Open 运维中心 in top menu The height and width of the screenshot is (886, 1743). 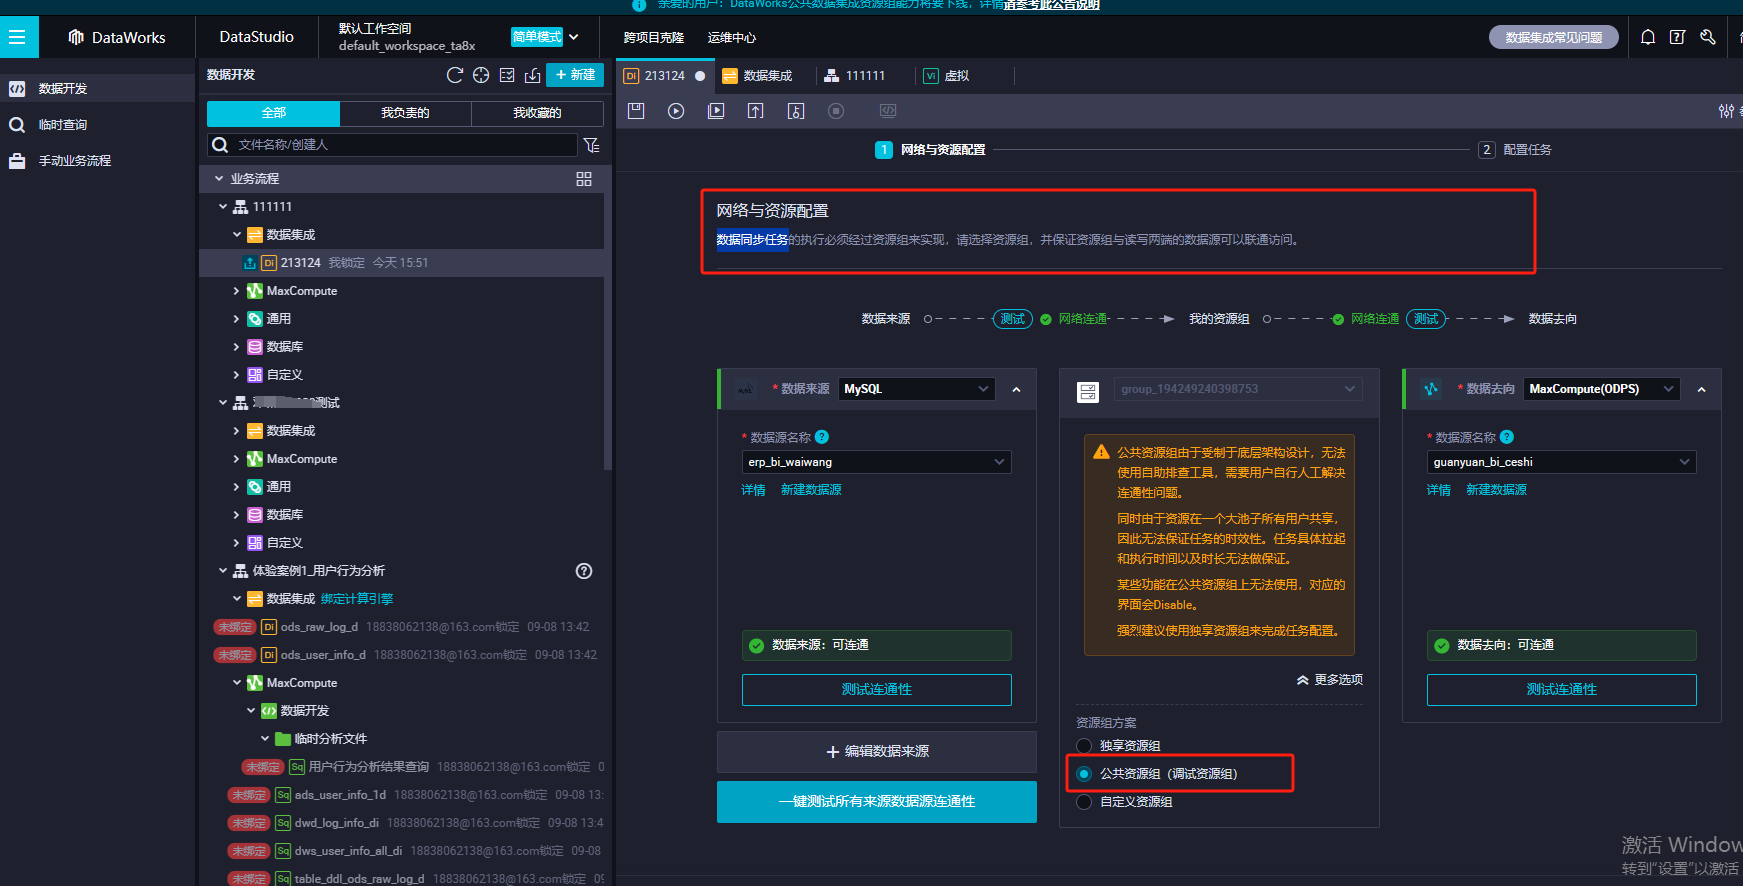732,38
